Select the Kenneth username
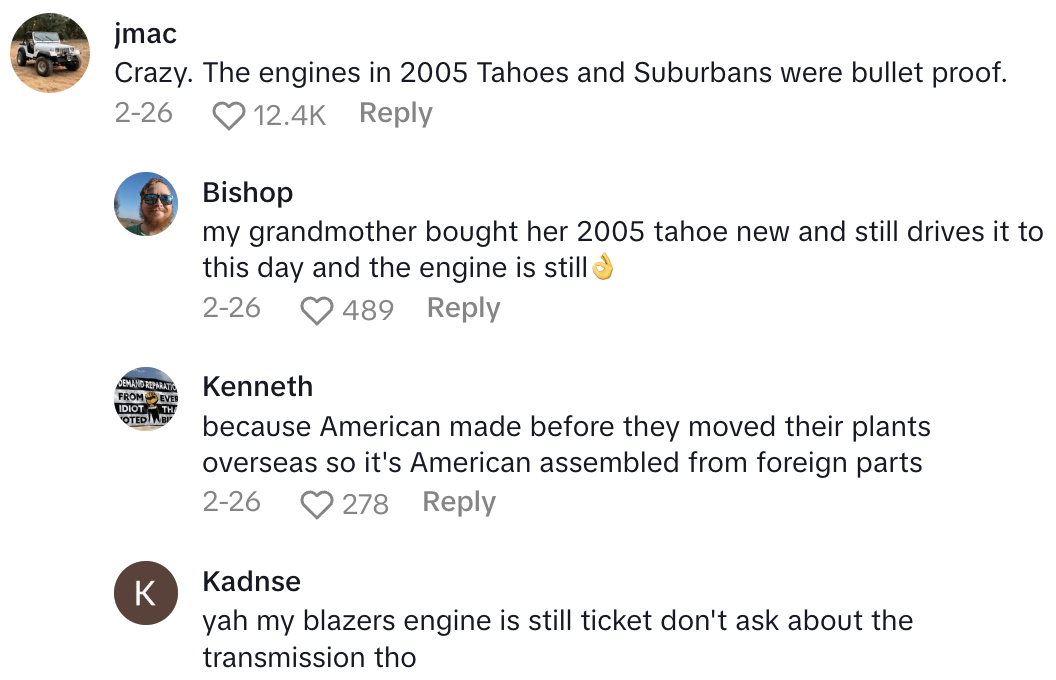1056x680 pixels. tap(257, 386)
